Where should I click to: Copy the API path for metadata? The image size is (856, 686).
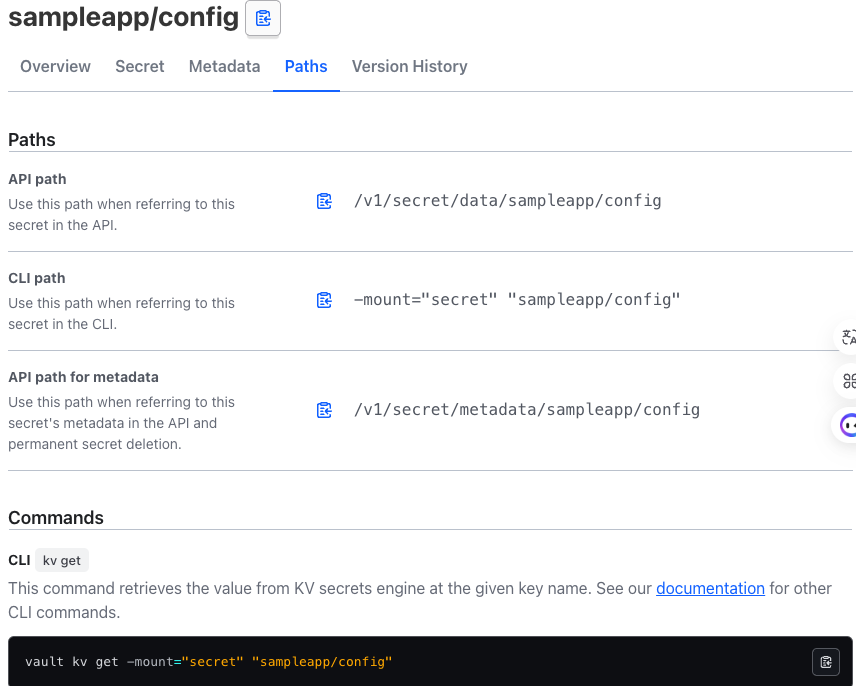[x=324, y=410]
